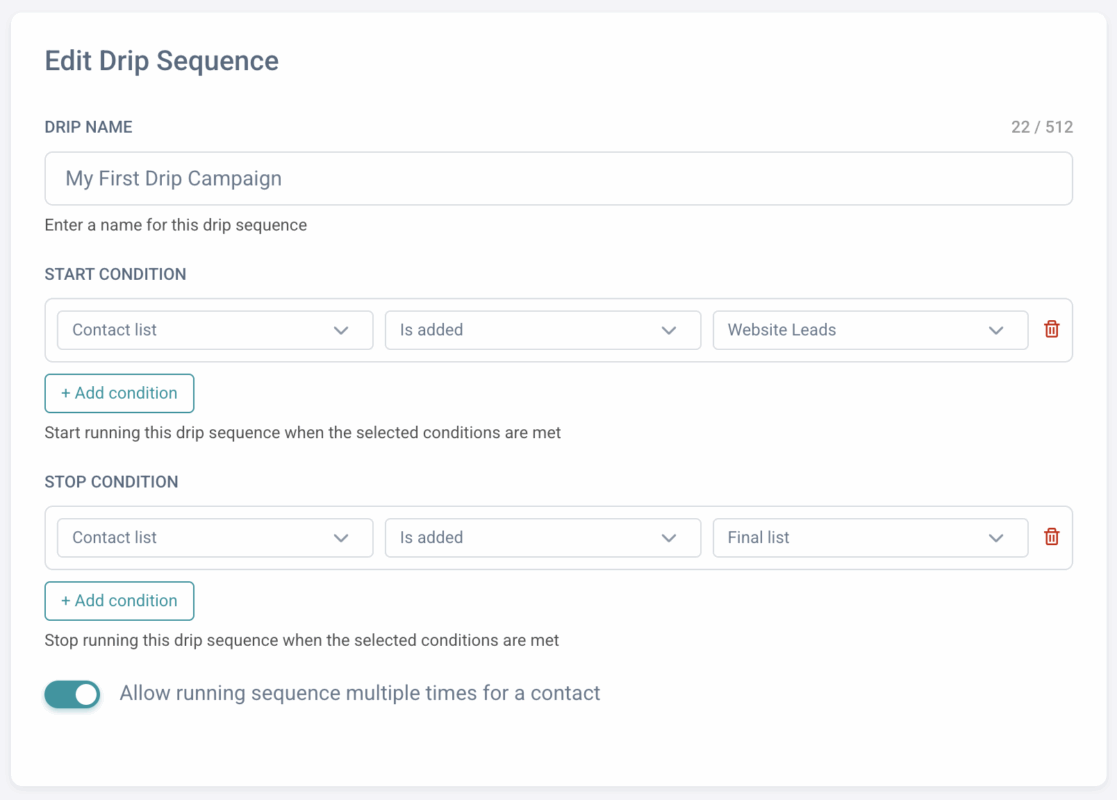Add condition under Stop Condition

coord(119,601)
